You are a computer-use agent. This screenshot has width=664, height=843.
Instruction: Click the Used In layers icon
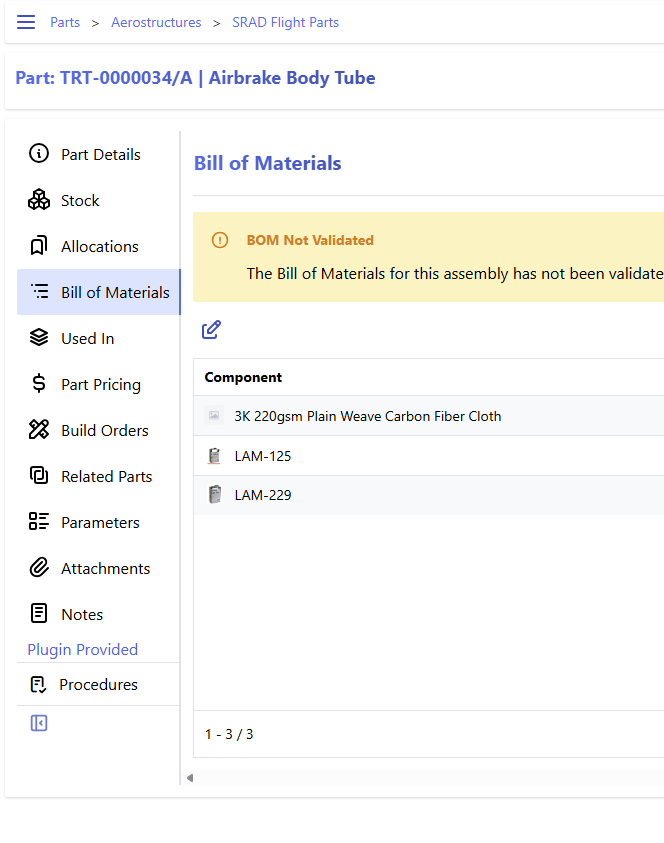[39, 338]
